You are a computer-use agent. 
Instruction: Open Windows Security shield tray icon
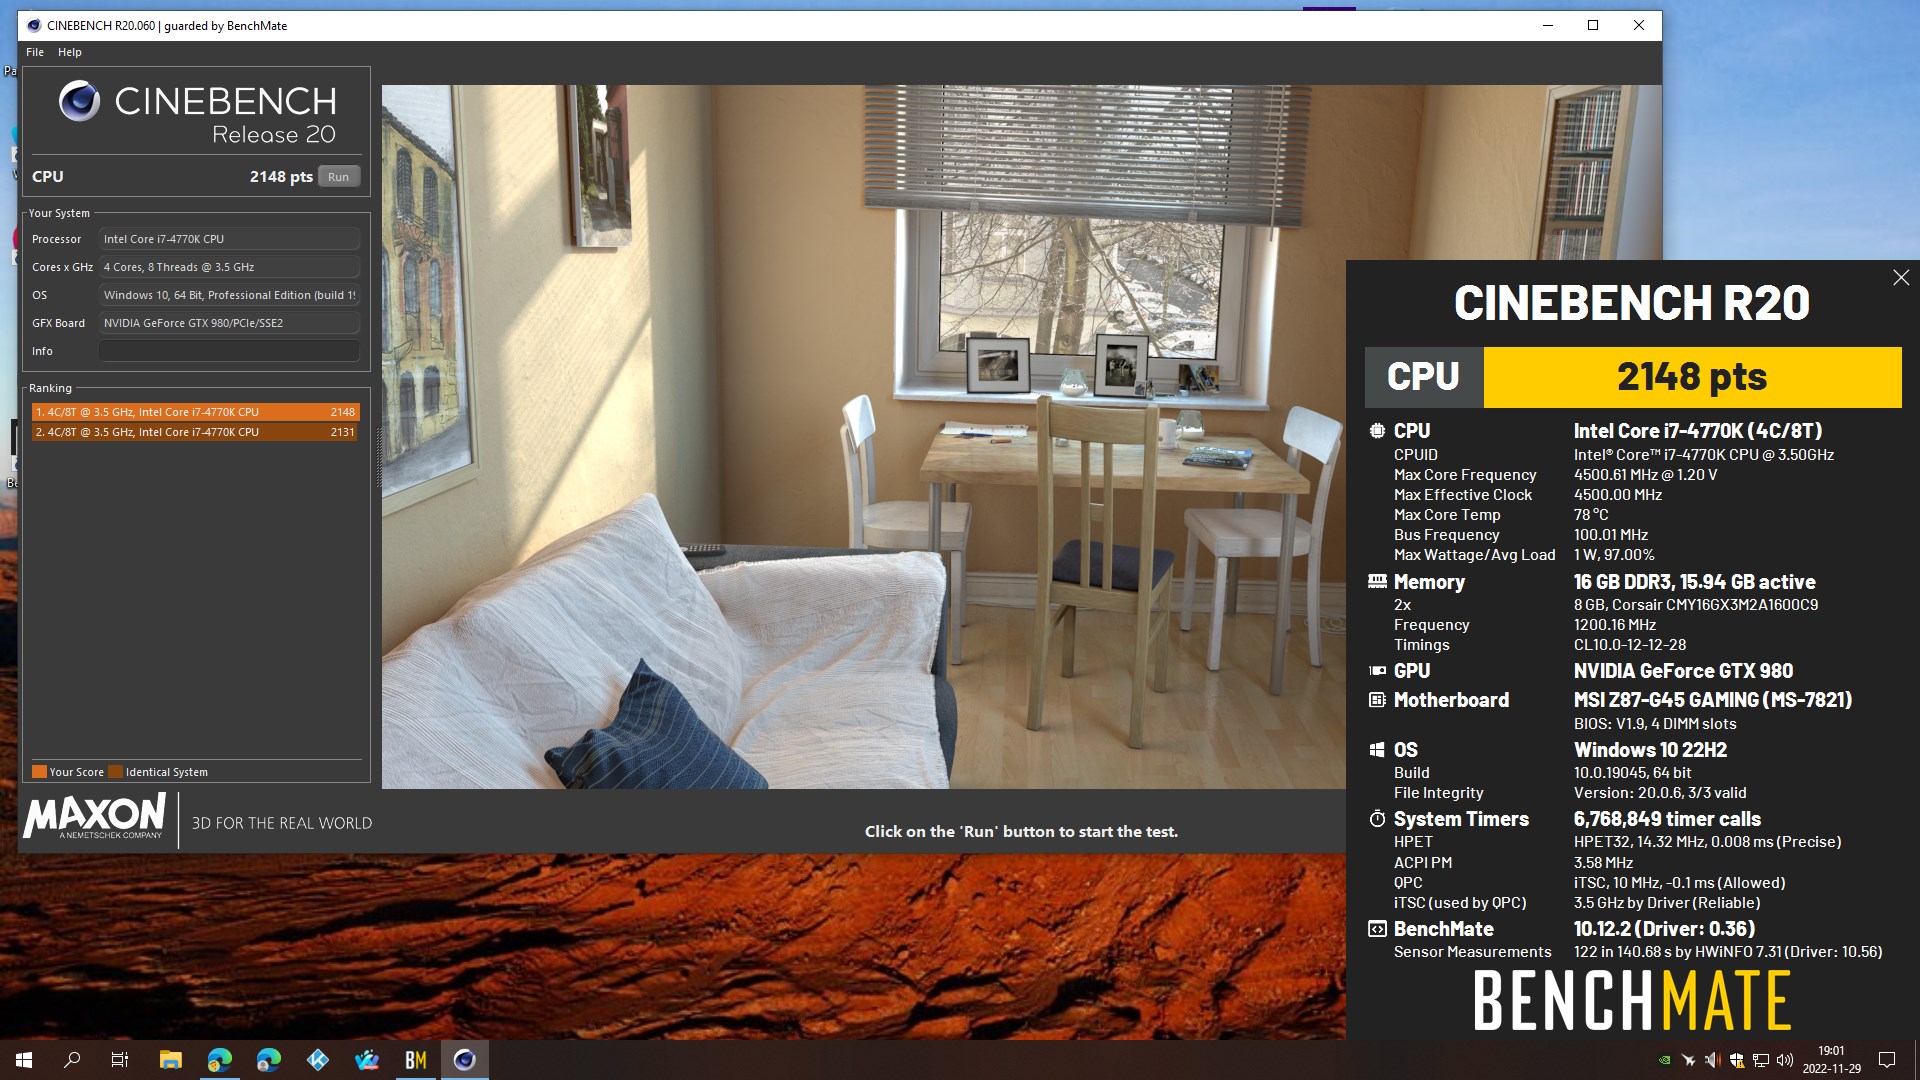tap(1737, 1060)
